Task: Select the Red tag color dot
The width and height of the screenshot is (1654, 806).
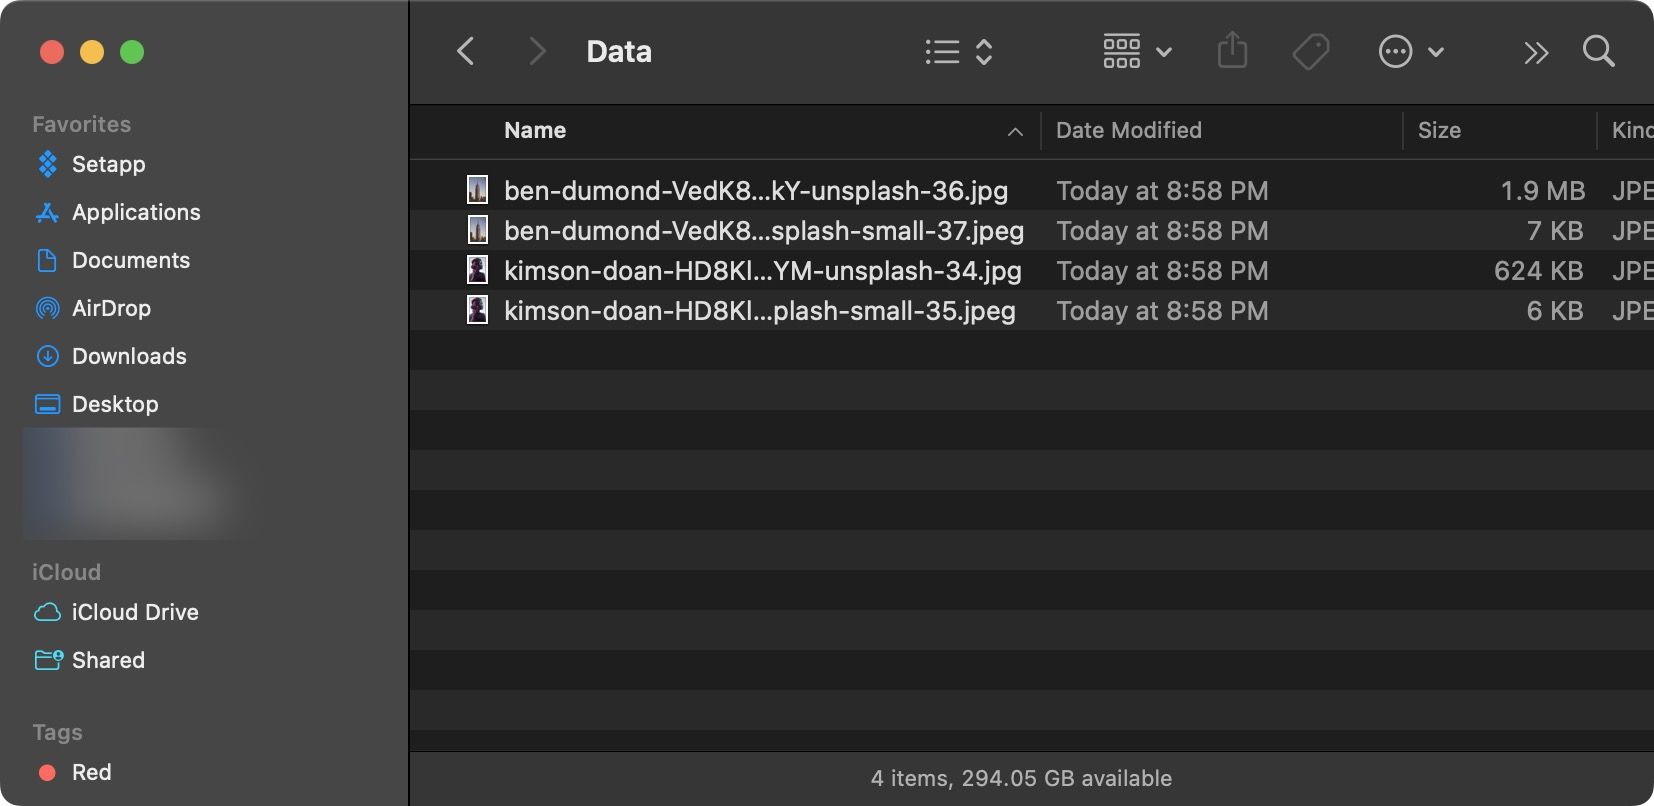Action: [46, 772]
